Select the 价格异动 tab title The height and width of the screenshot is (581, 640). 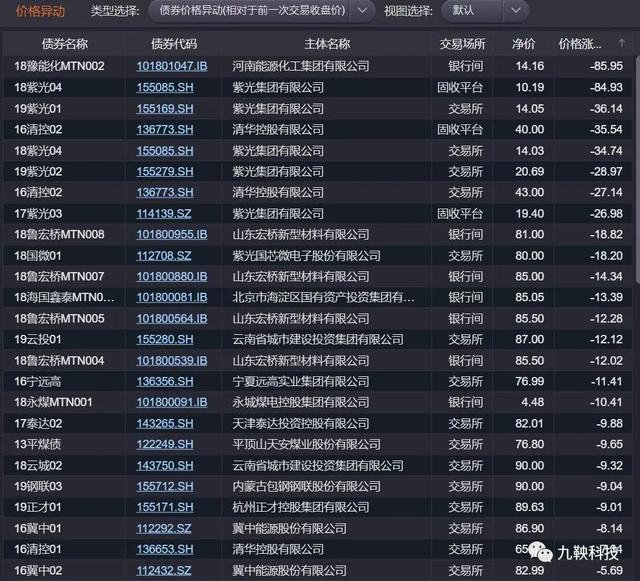pos(40,11)
